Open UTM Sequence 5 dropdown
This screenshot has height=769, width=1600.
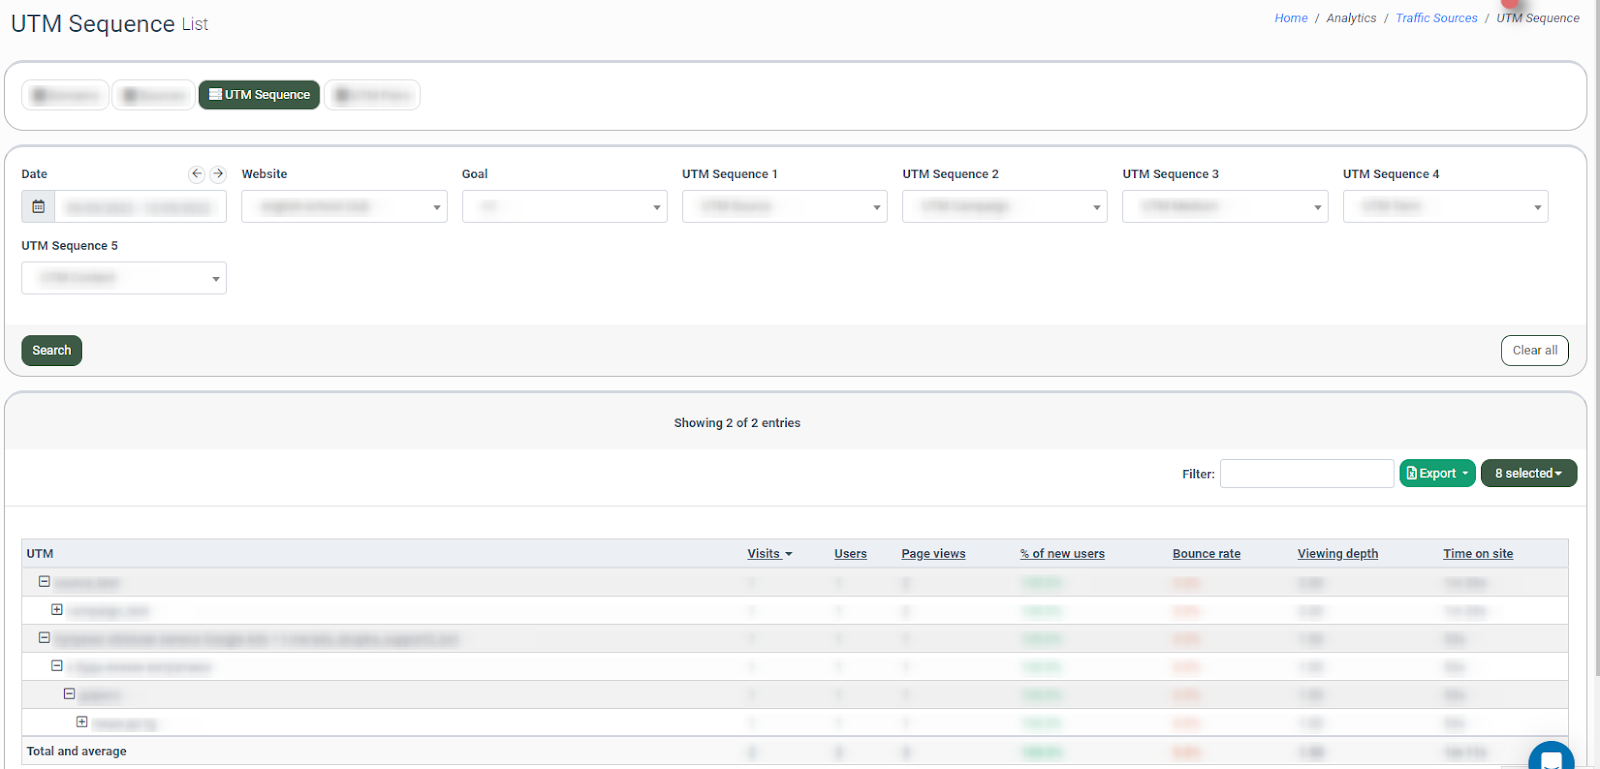point(124,278)
